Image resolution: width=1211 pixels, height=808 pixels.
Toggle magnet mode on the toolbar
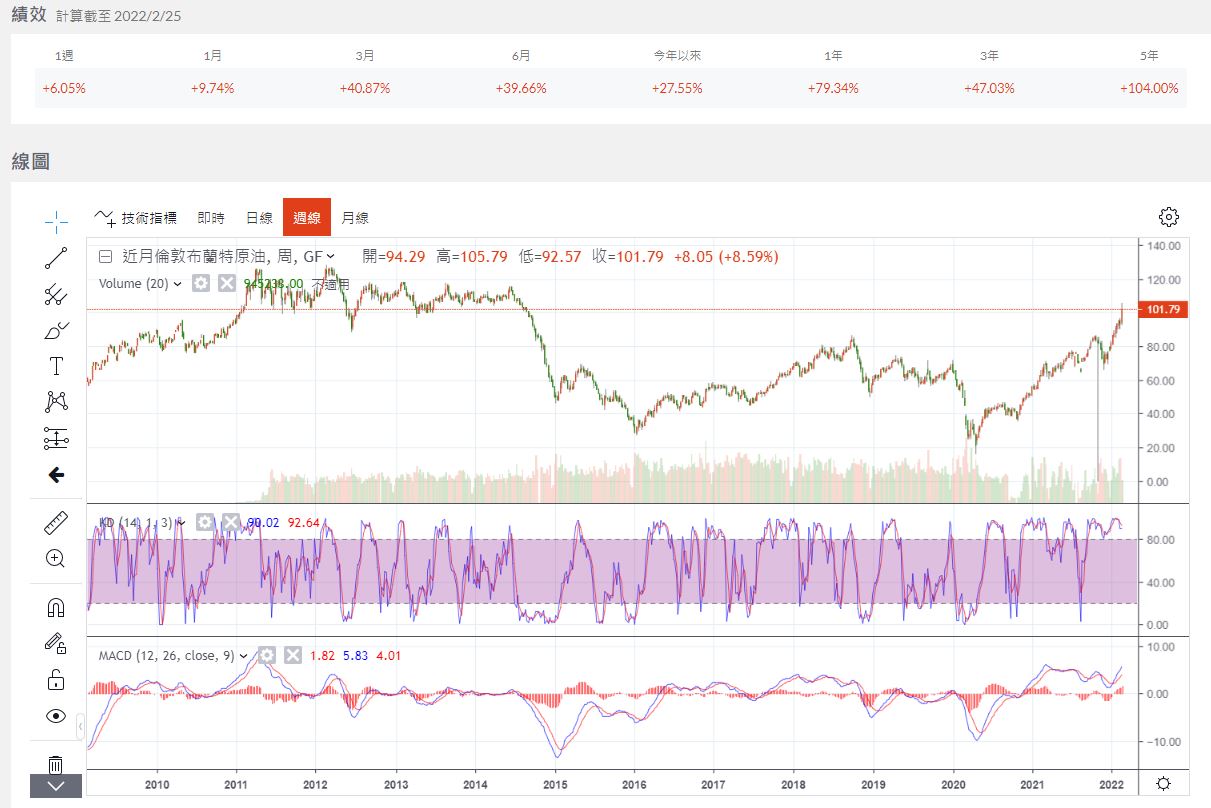point(56,607)
